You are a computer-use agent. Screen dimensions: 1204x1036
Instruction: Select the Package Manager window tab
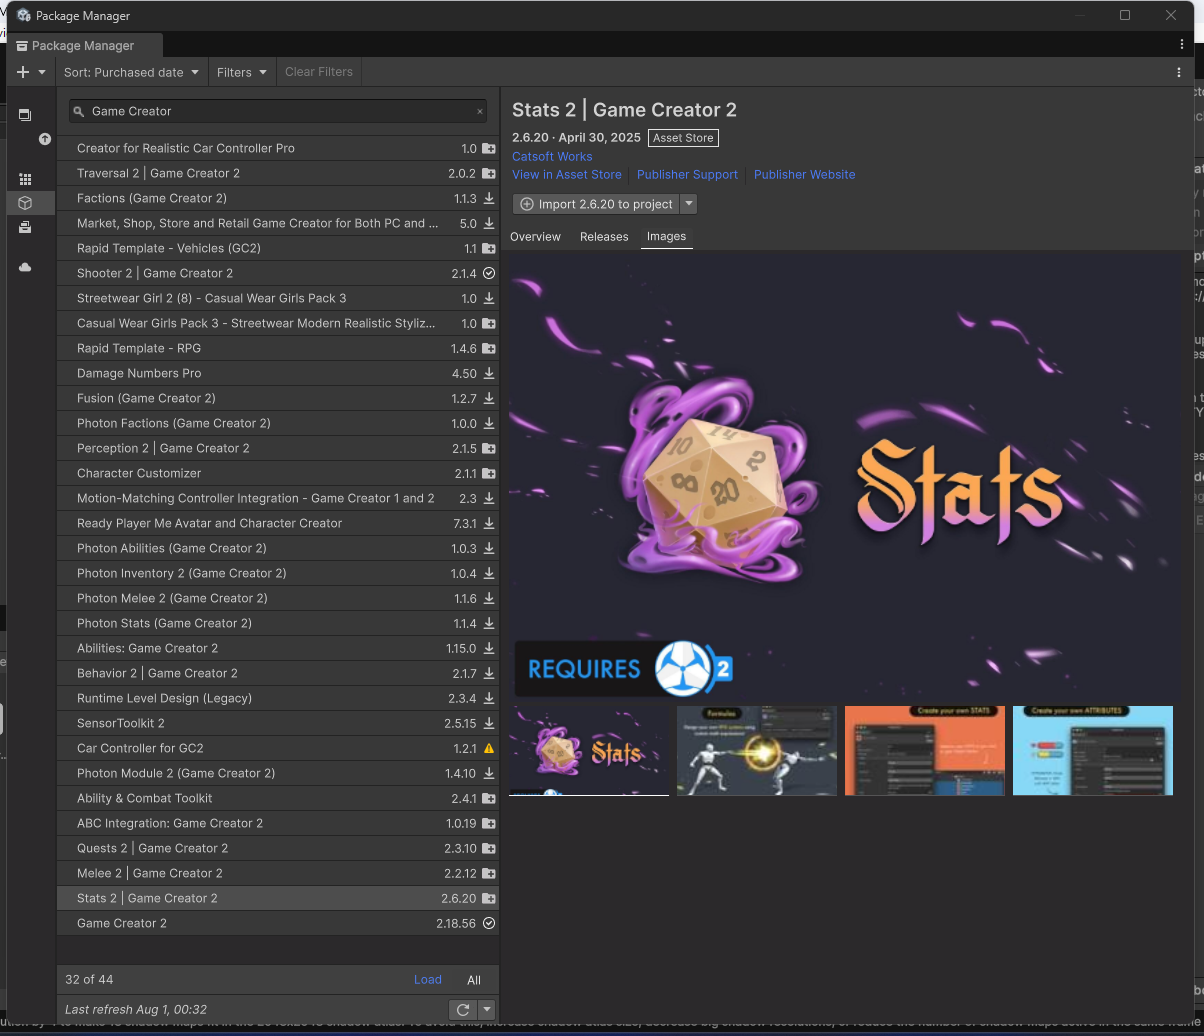pyautogui.click(x=83, y=45)
